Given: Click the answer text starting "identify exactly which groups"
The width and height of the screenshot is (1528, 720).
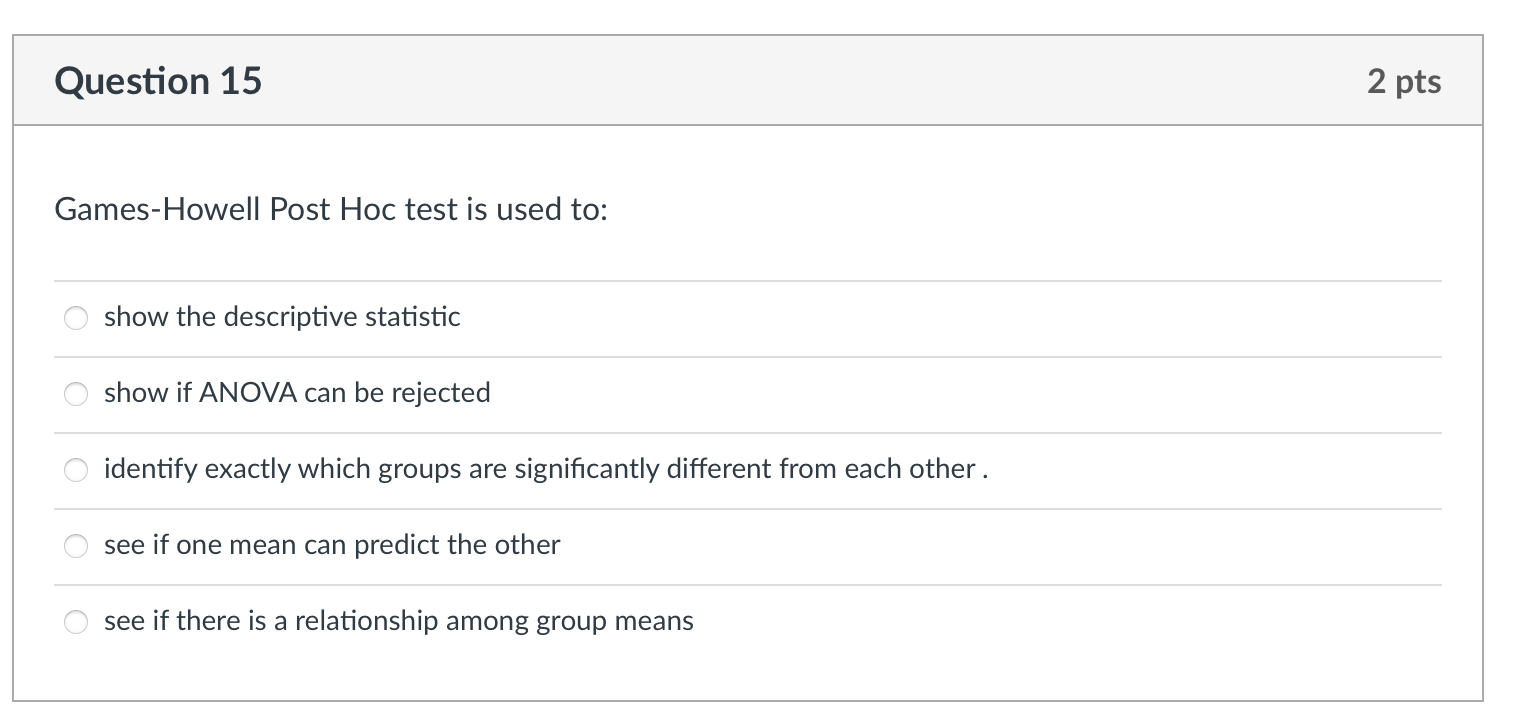Looking at the screenshot, I should click(546, 469).
